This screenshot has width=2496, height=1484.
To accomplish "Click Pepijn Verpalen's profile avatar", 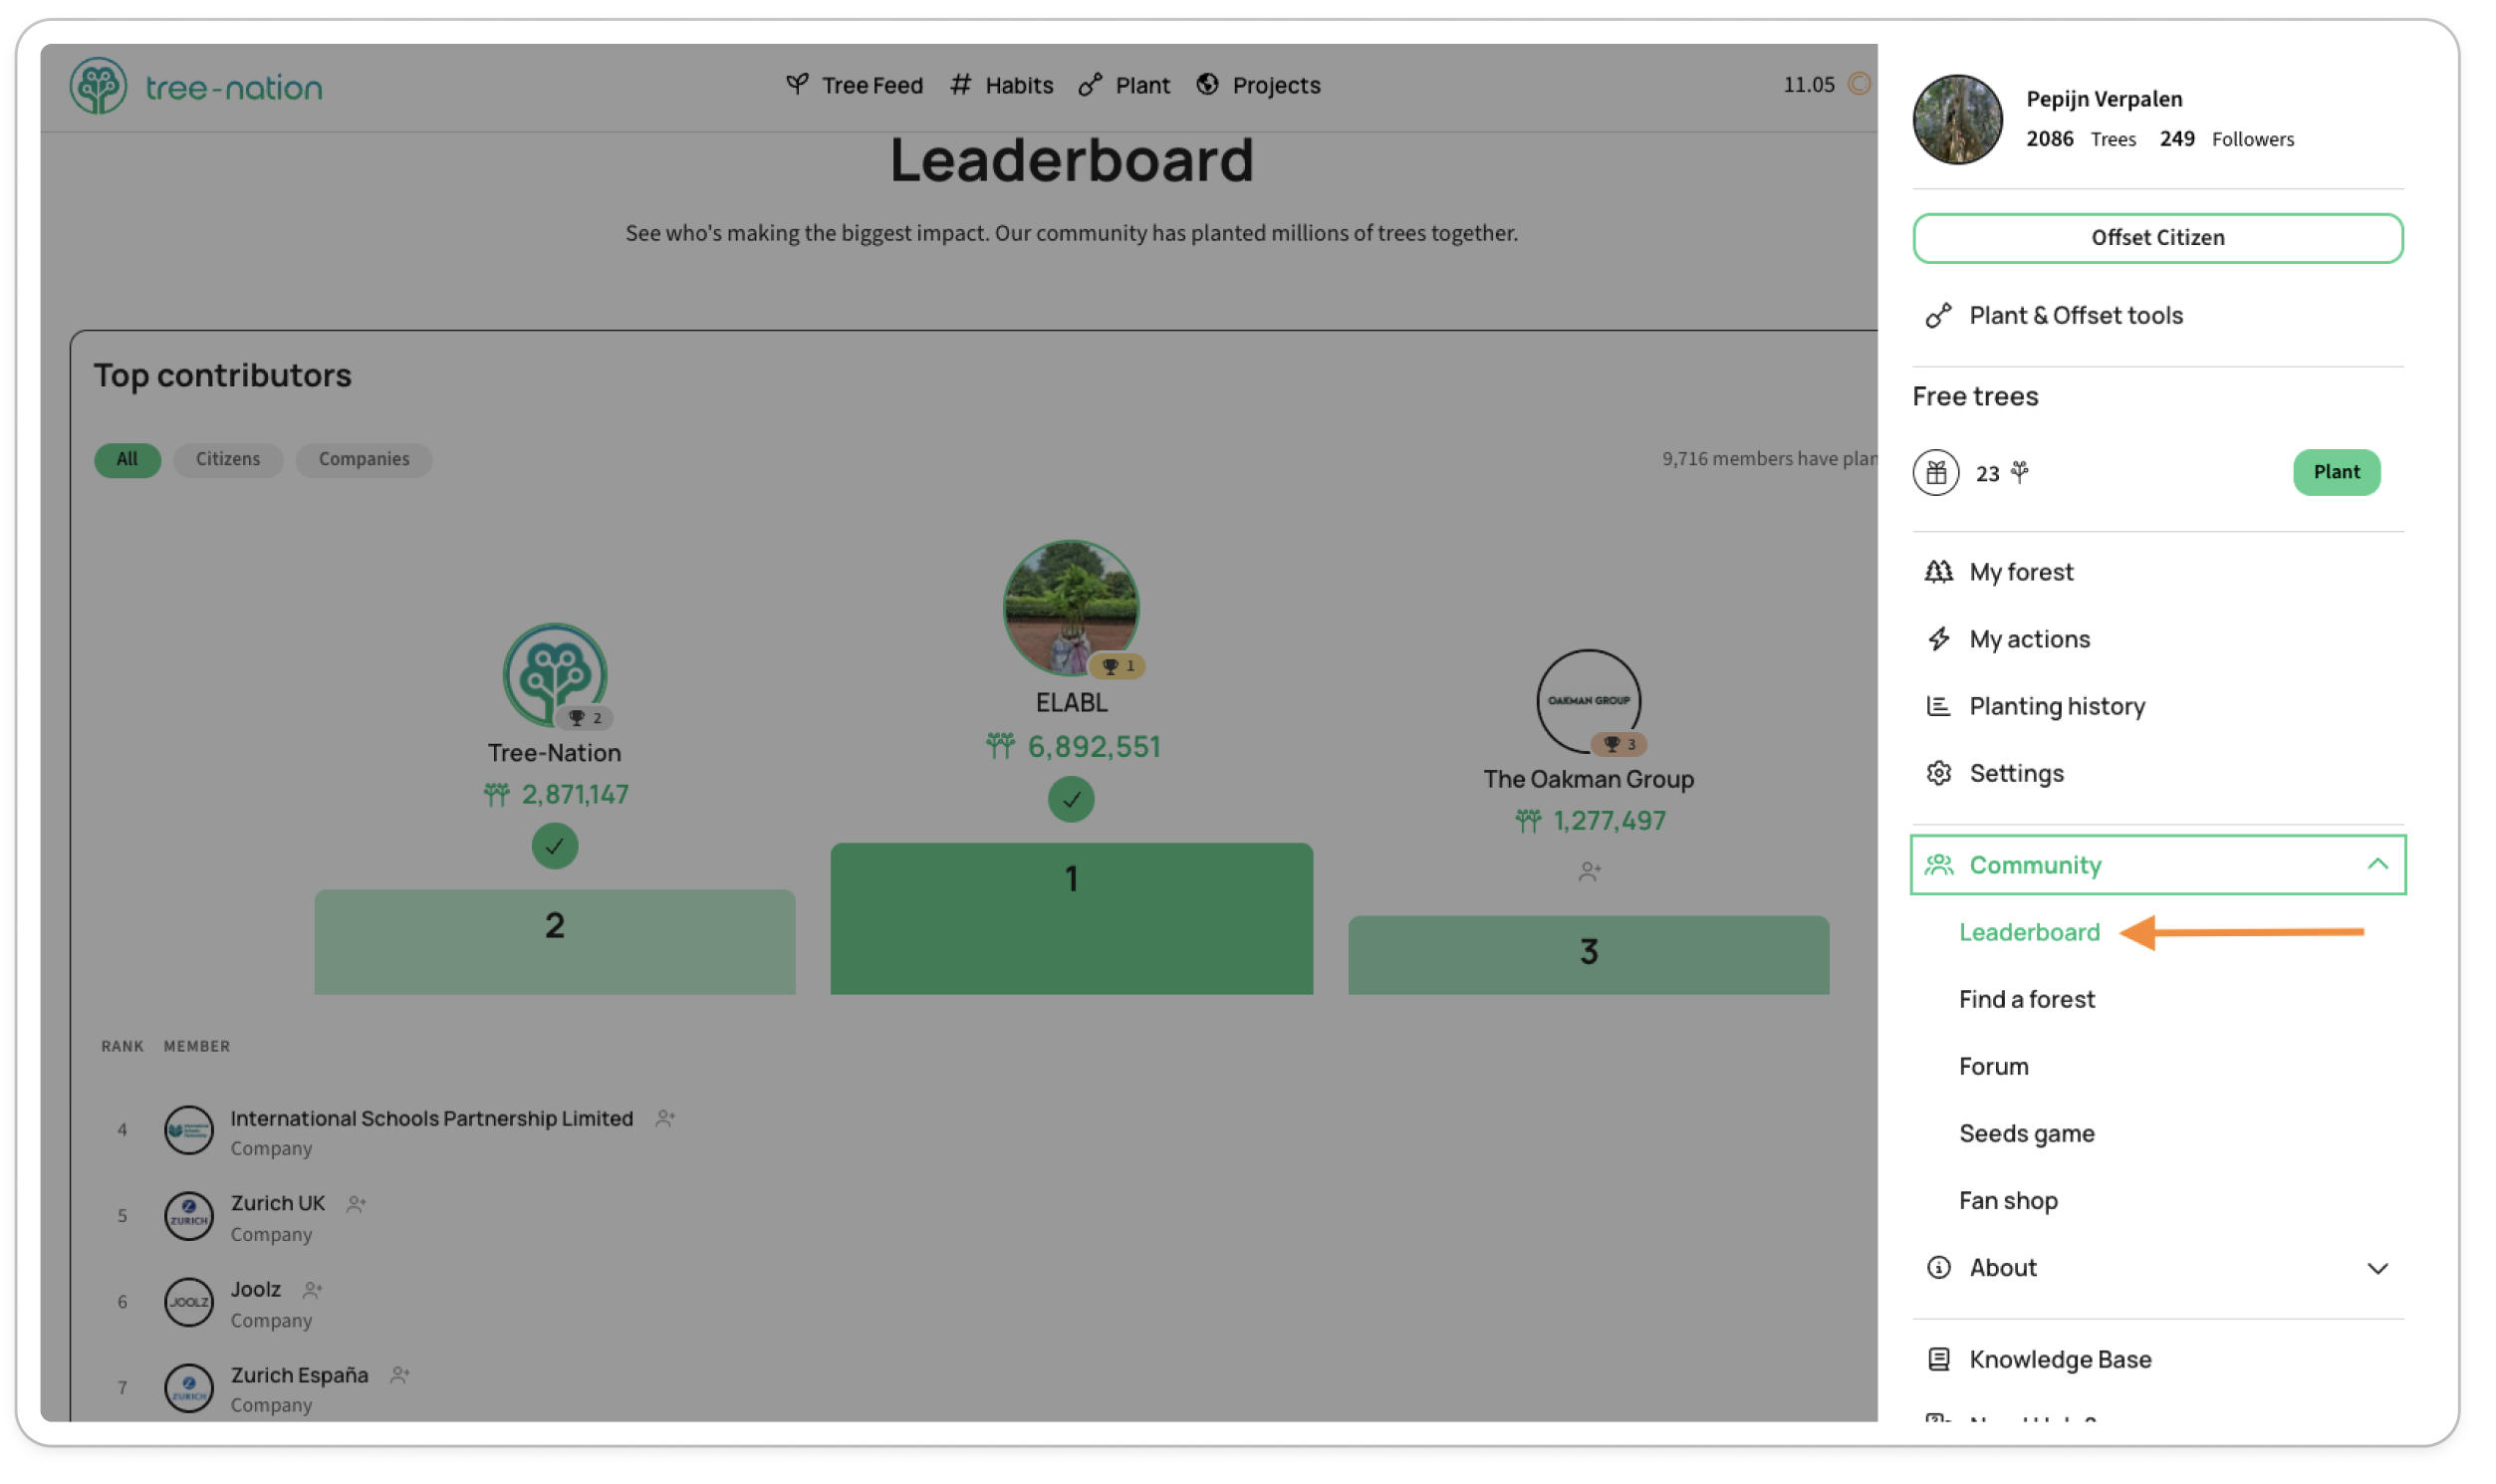I will [1957, 119].
